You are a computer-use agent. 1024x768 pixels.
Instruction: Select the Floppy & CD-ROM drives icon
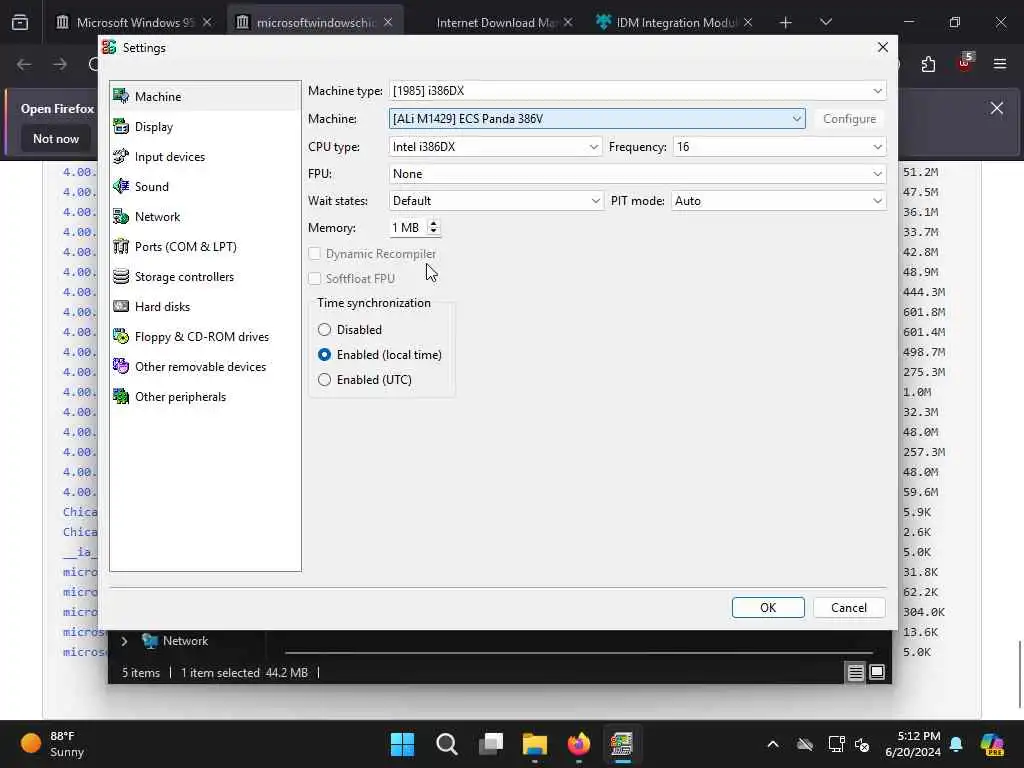coord(121,336)
